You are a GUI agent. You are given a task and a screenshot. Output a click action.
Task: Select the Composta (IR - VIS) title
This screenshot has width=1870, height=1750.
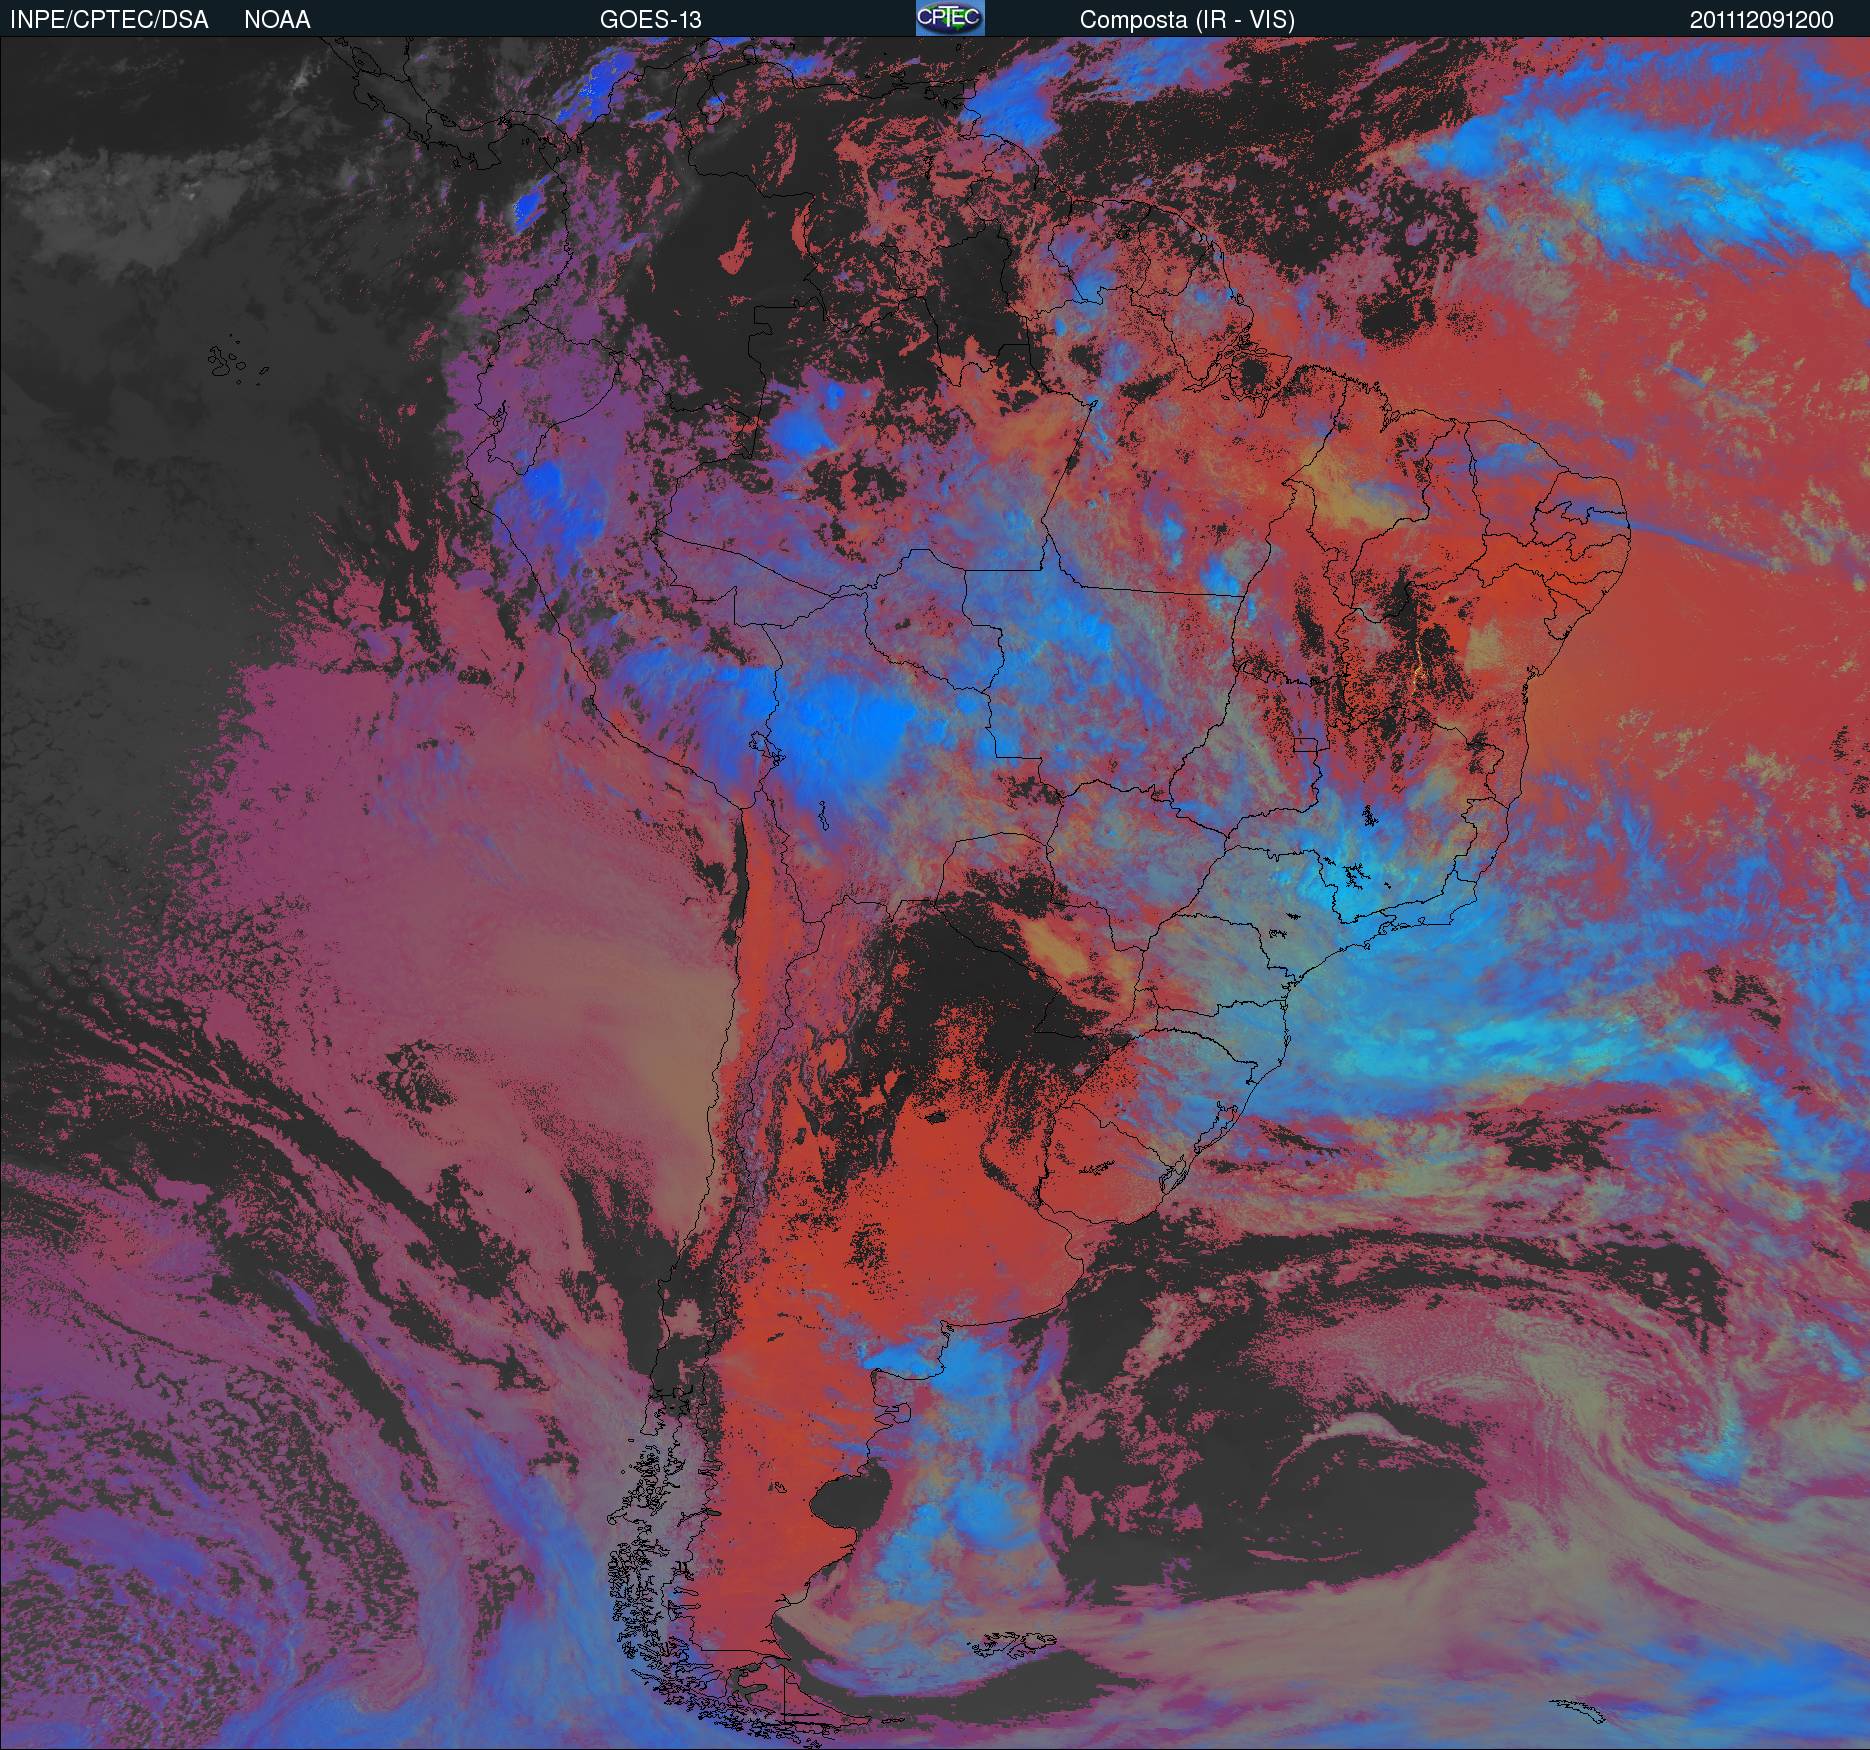click(1187, 21)
